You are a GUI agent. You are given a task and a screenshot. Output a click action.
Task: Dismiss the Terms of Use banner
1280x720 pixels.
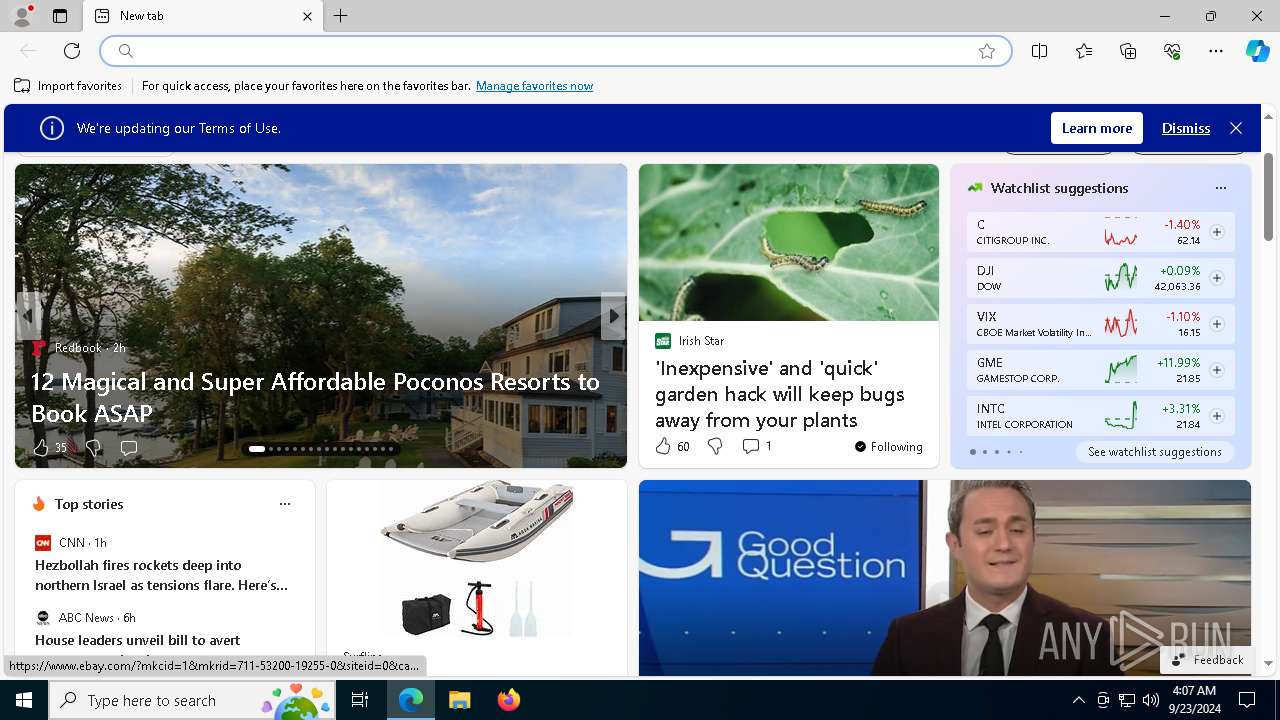tap(1186, 128)
